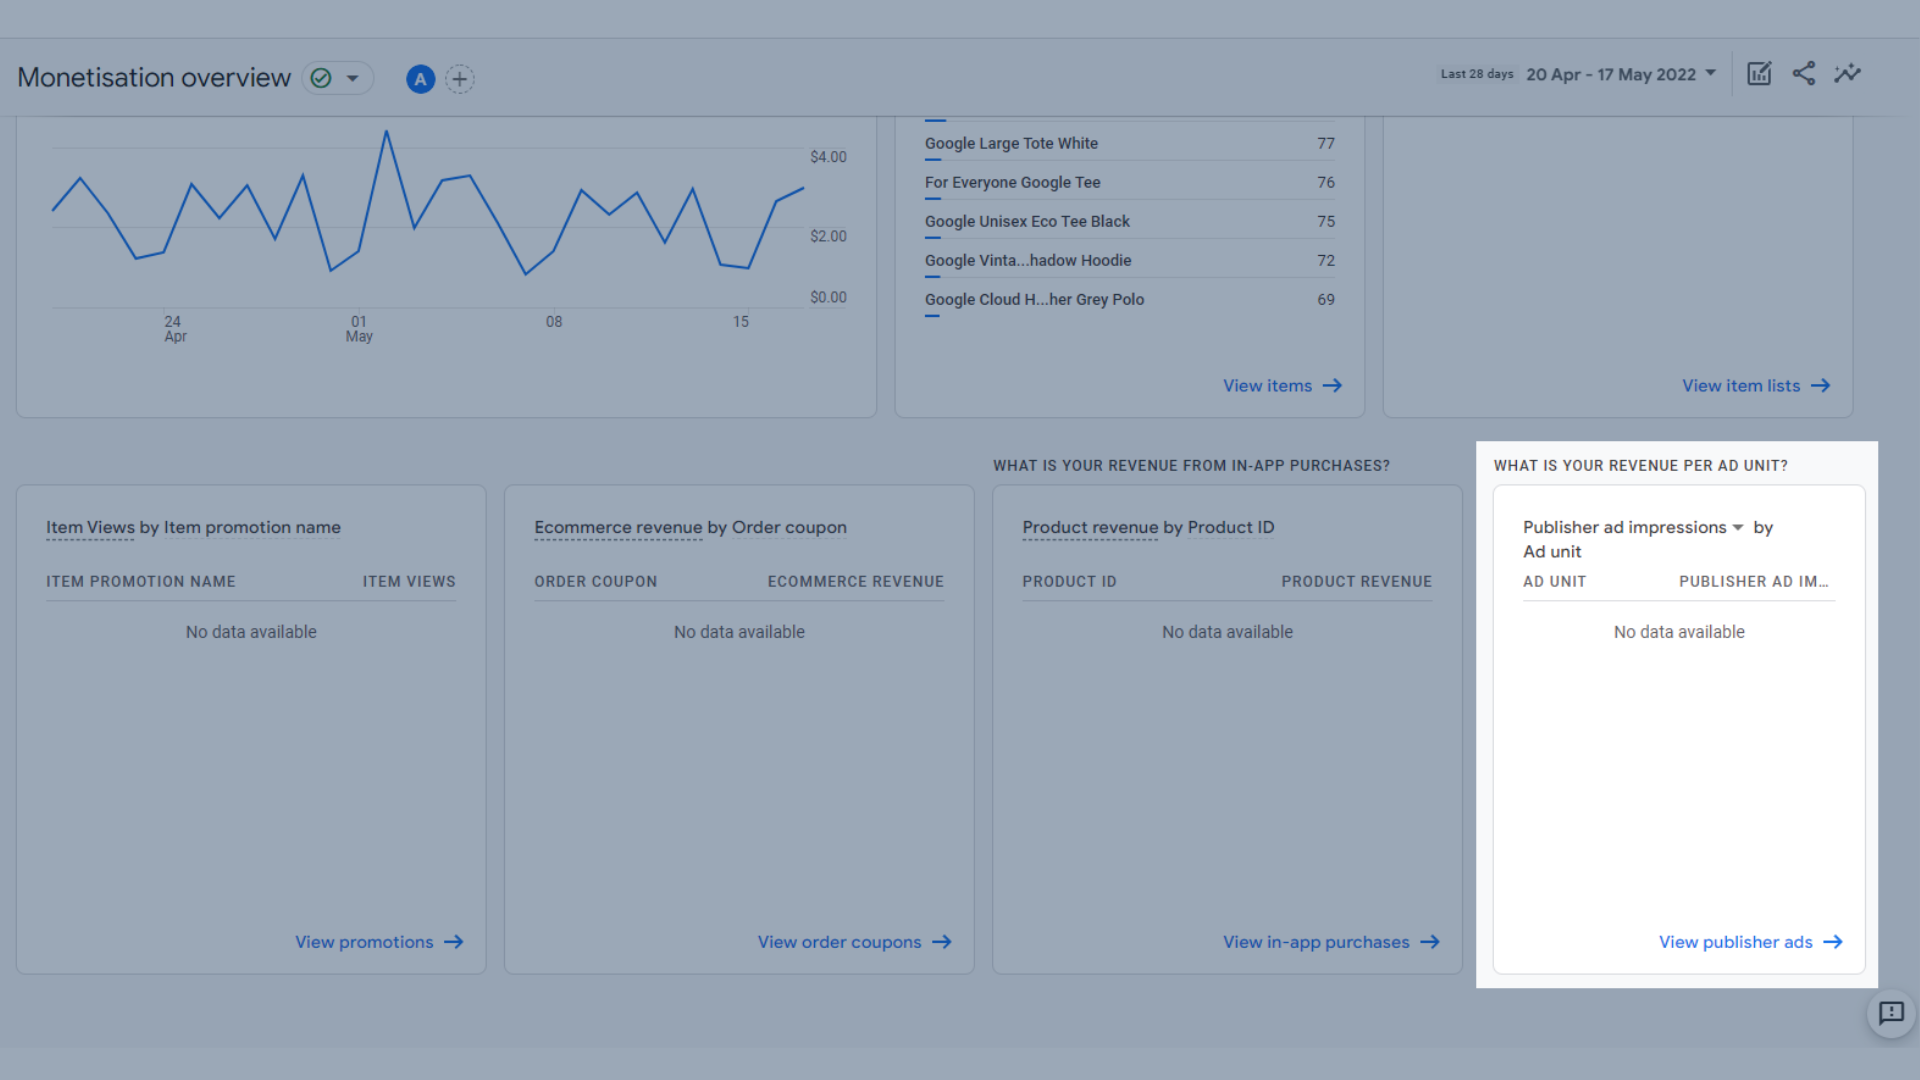Click the insights/sparkline icon top right
1920x1080 pixels.
pyautogui.click(x=1847, y=73)
